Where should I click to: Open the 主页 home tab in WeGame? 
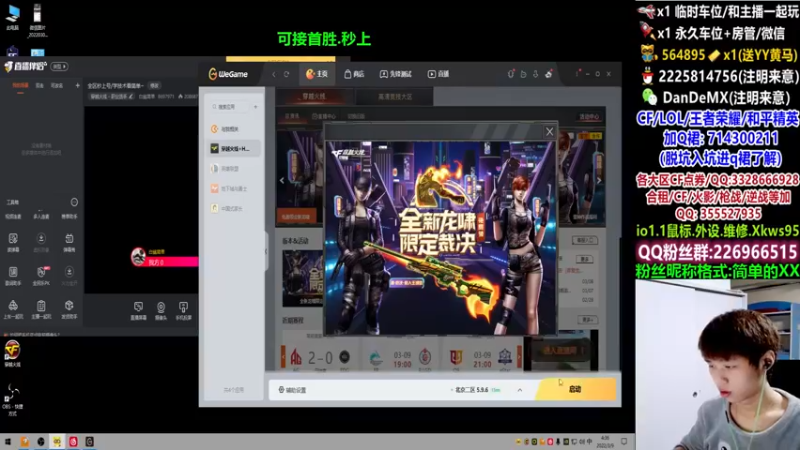pos(316,74)
